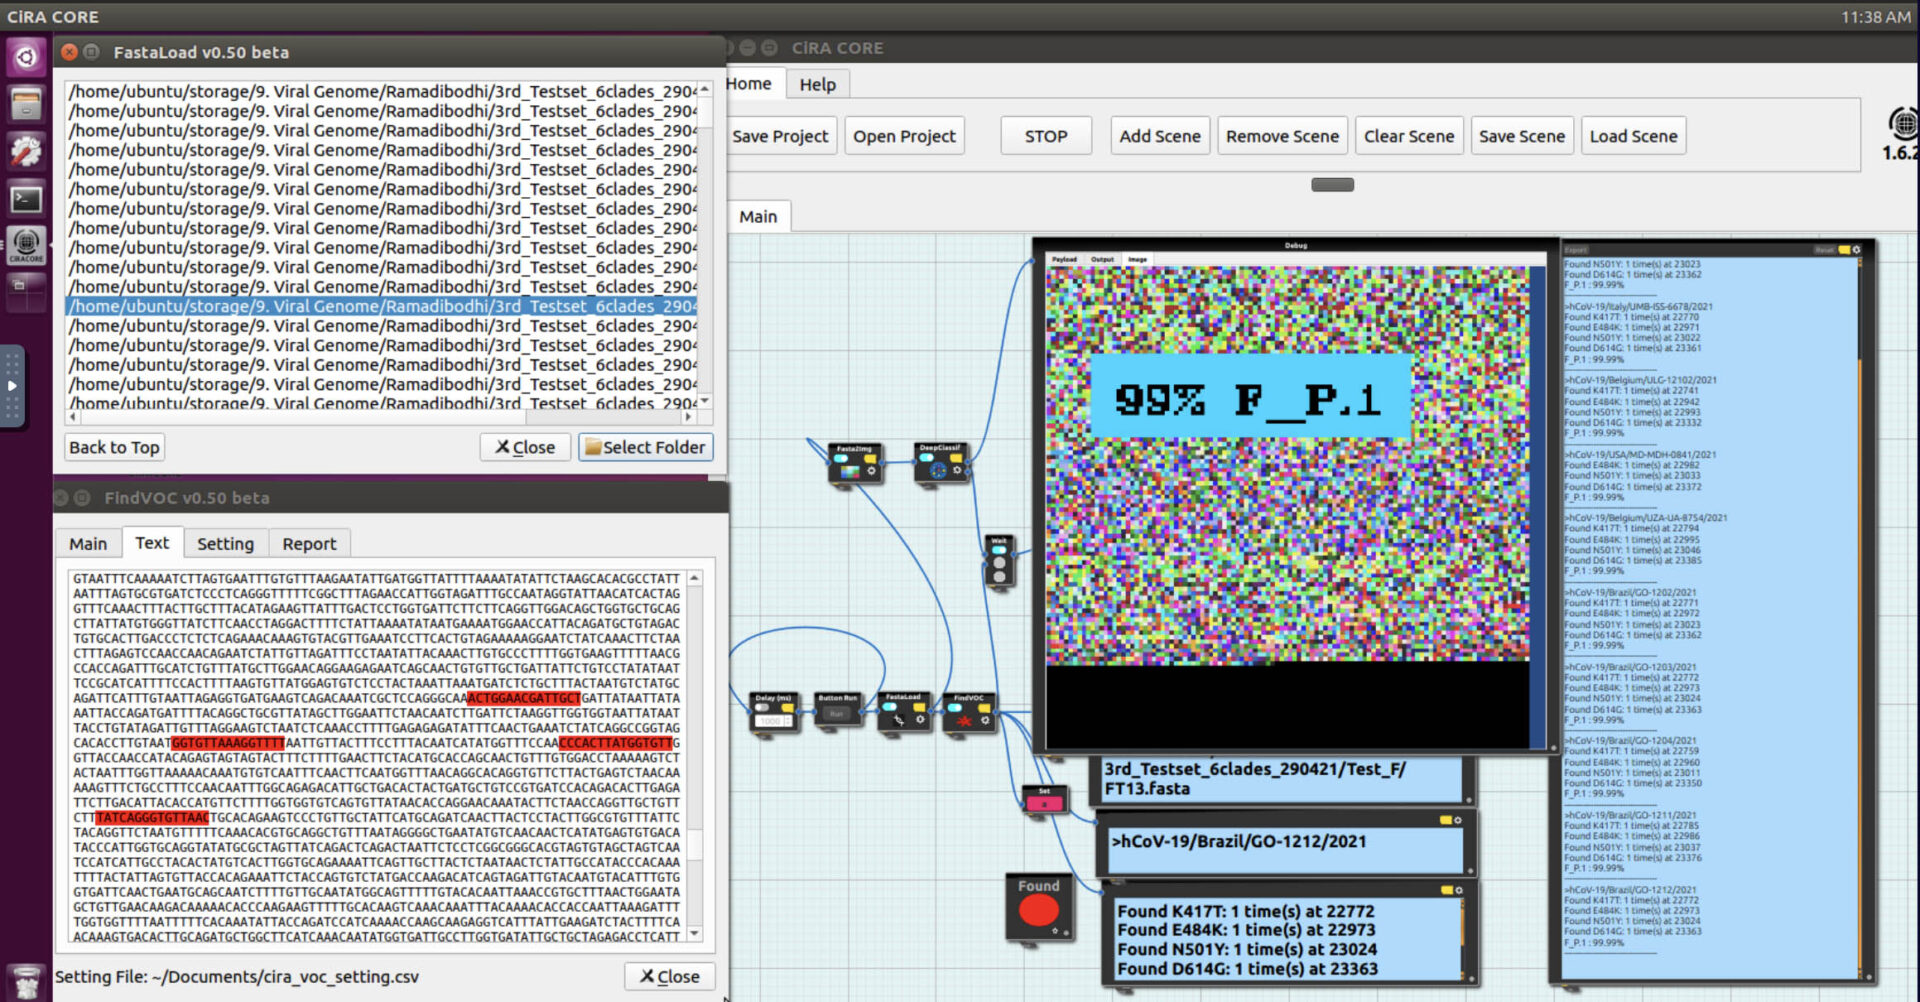Click the DeepClassif node gear icon
Screen dimensions: 1920x1002
coord(957,470)
